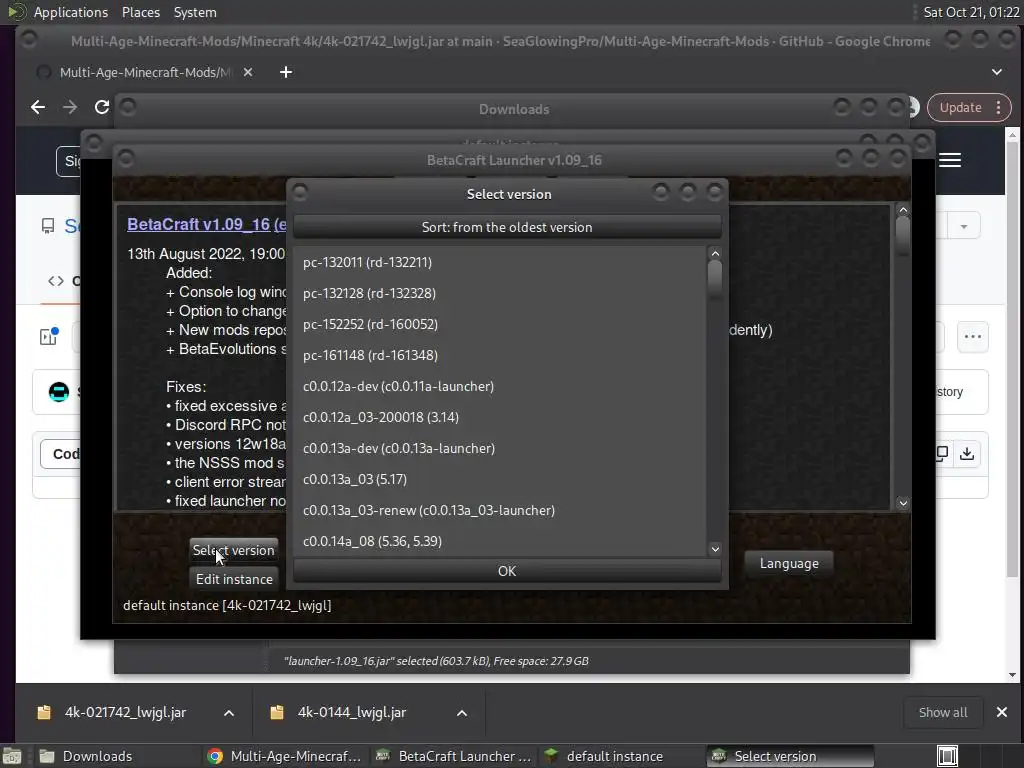Click Chrome Update button

coord(961,108)
